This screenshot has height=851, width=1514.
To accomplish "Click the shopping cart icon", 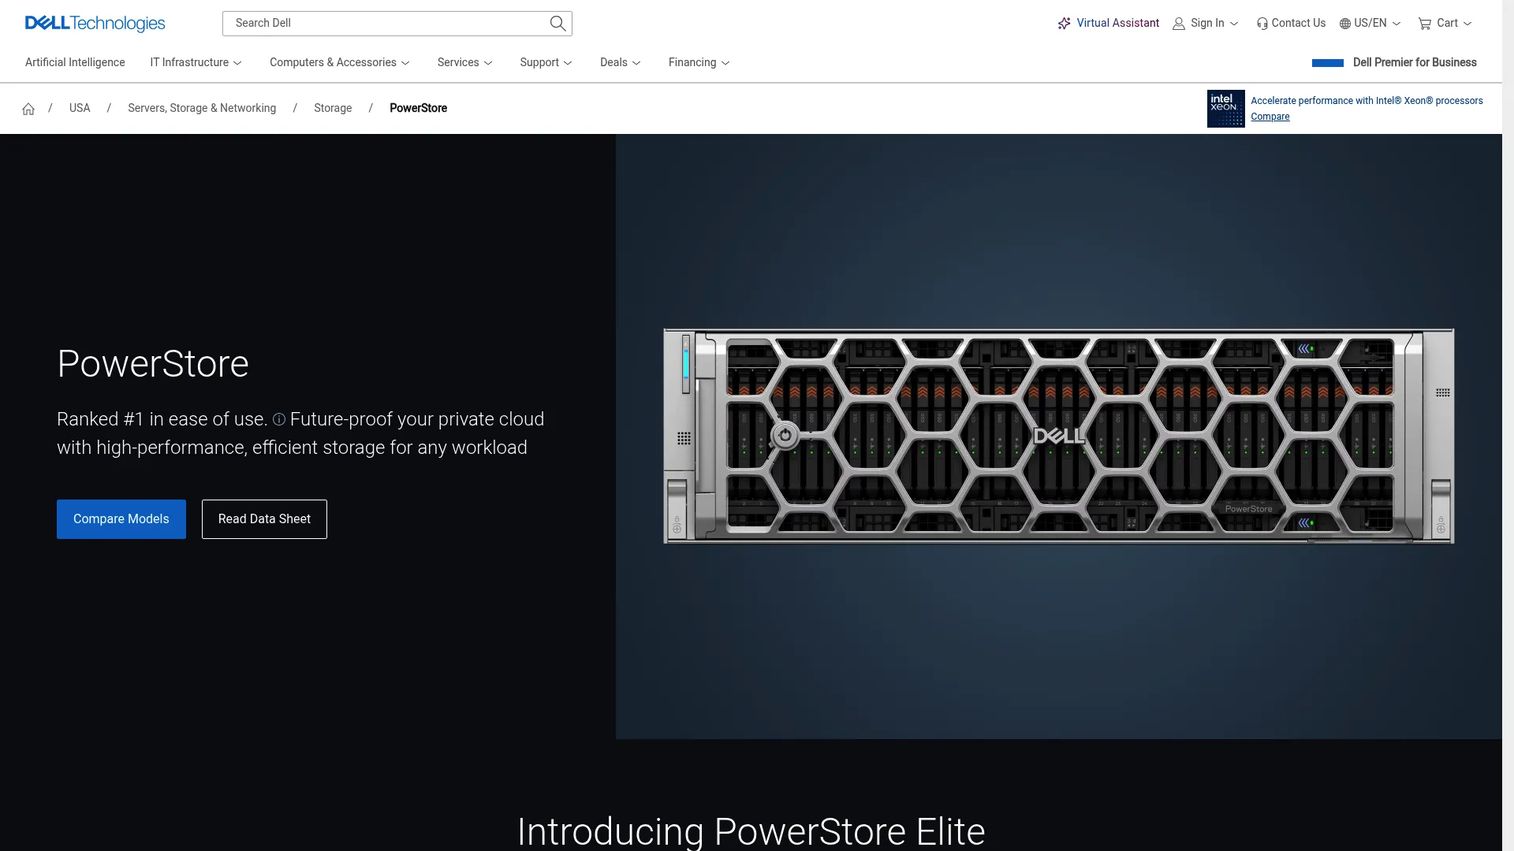I will point(1424,23).
